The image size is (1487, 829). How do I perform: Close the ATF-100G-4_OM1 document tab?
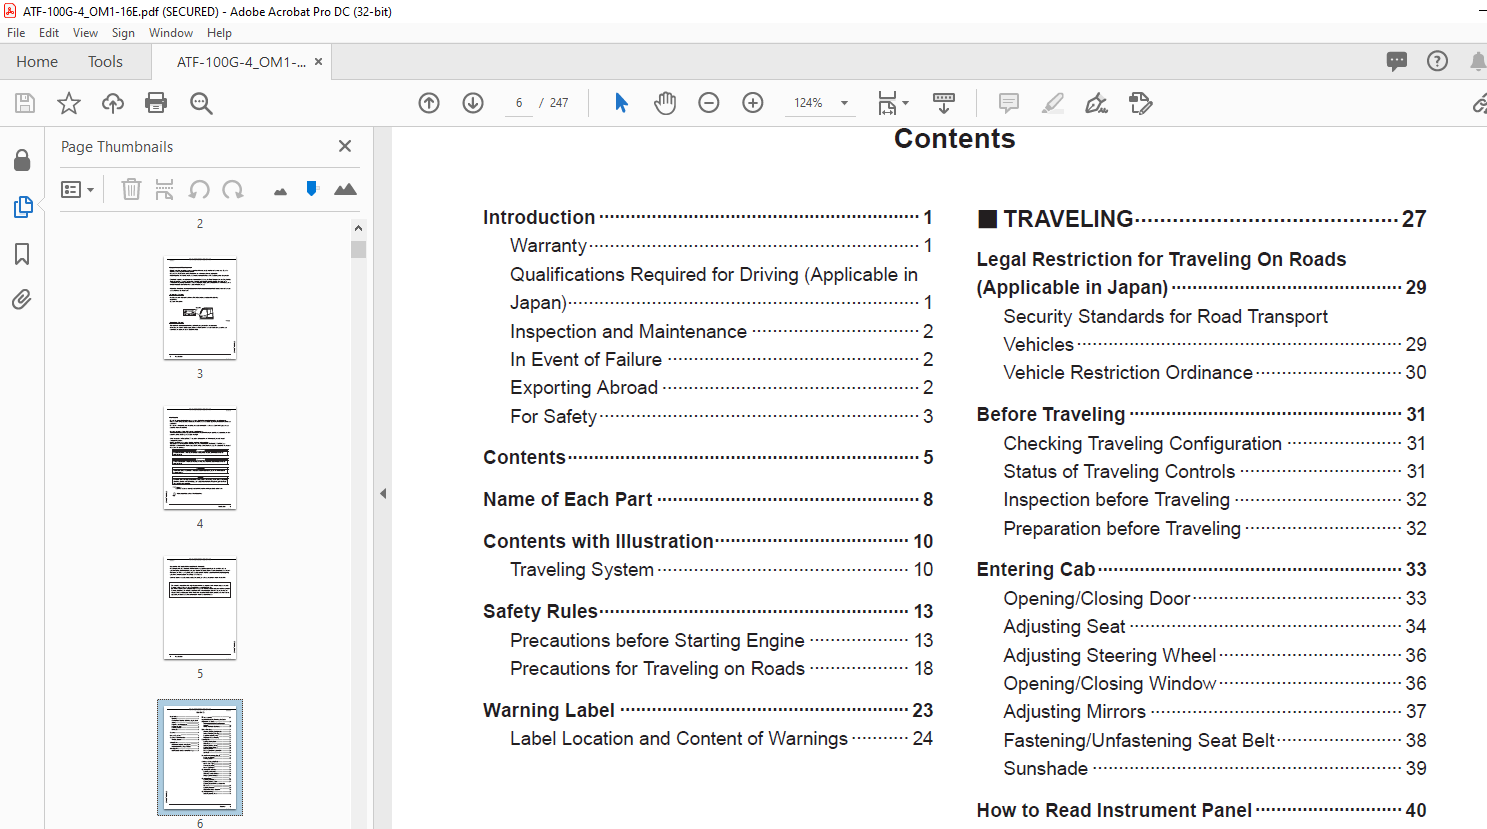pos(318,62)
